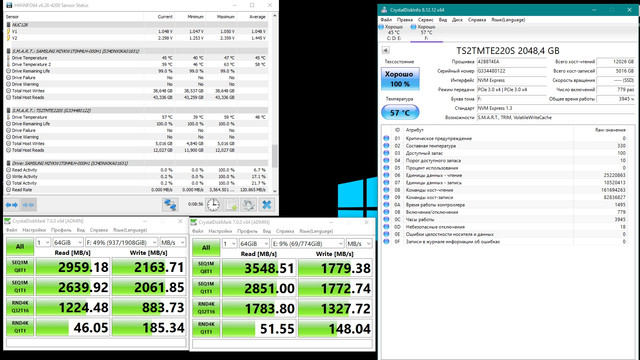Click HWiNFO expand-columns blue arrows icon
This screenshot has width=640, height=360.
coord(12,205)
